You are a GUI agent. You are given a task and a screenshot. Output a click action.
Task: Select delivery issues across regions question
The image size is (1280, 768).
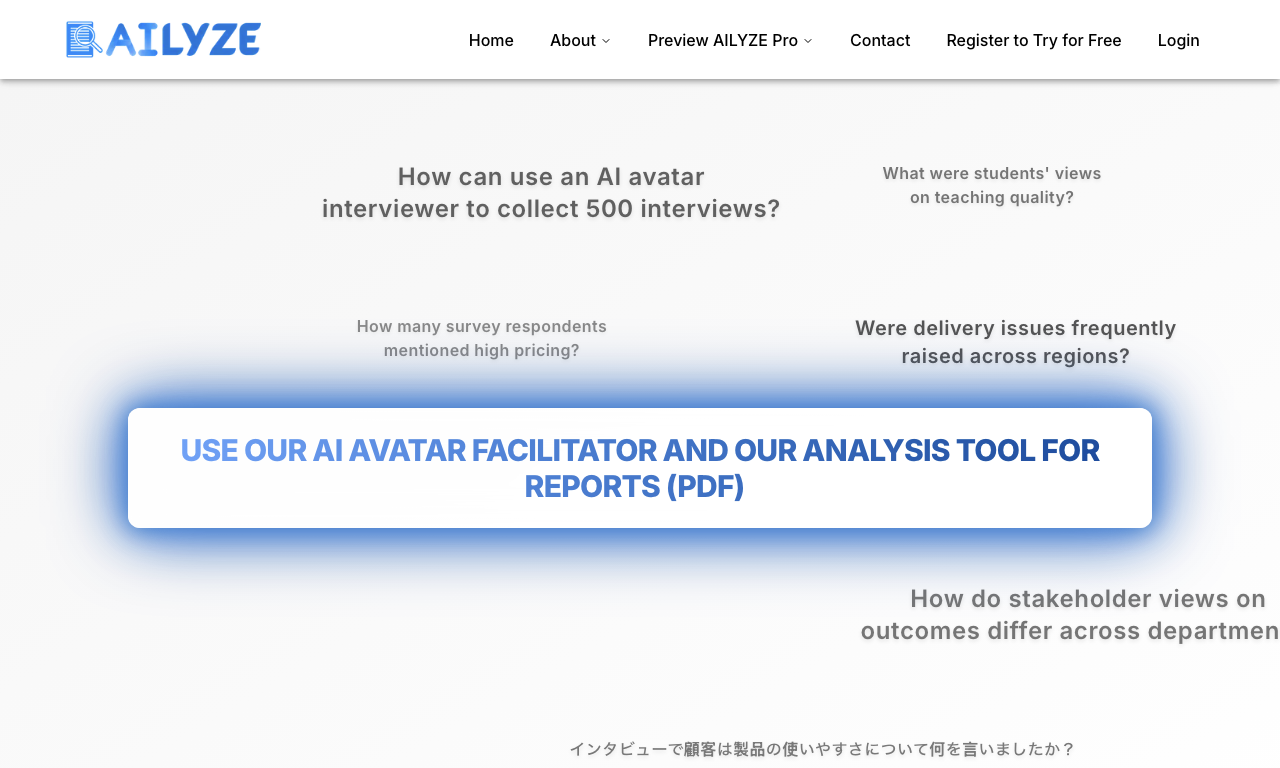click(1016, 342)
